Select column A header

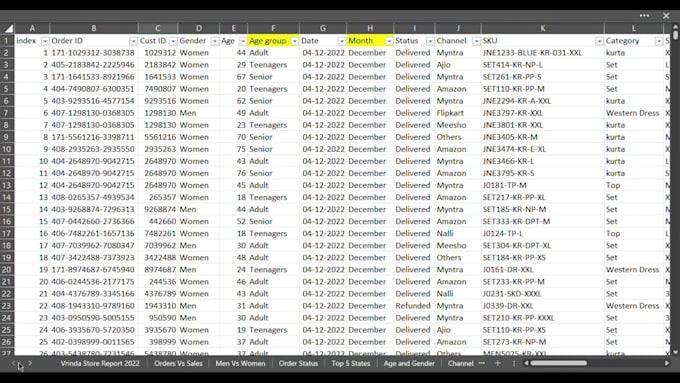point(32,29)
